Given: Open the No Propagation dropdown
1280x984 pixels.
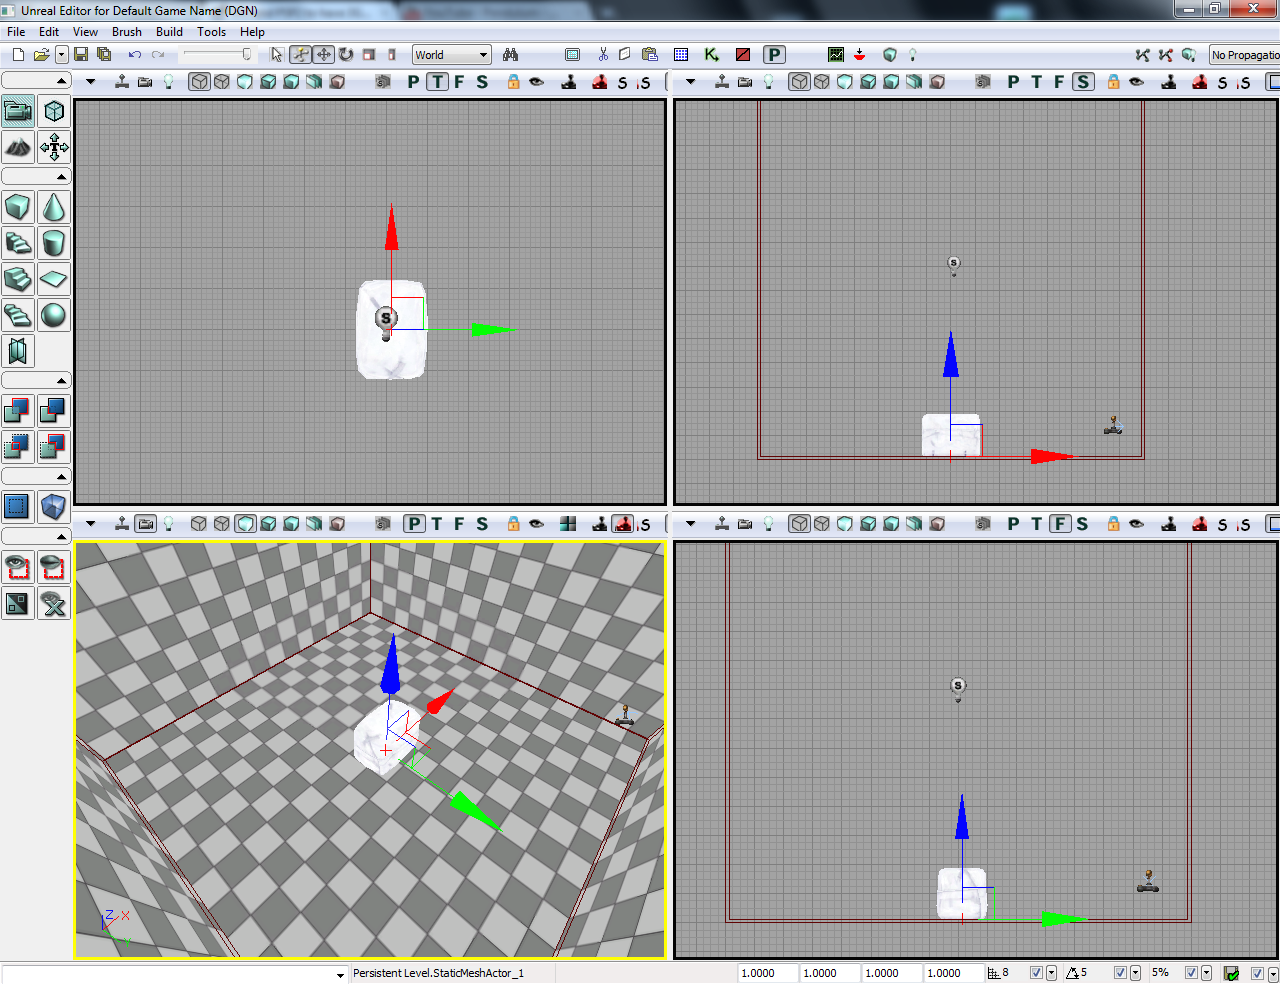Looking at the screenshot, I should [x=1245, y=55].
